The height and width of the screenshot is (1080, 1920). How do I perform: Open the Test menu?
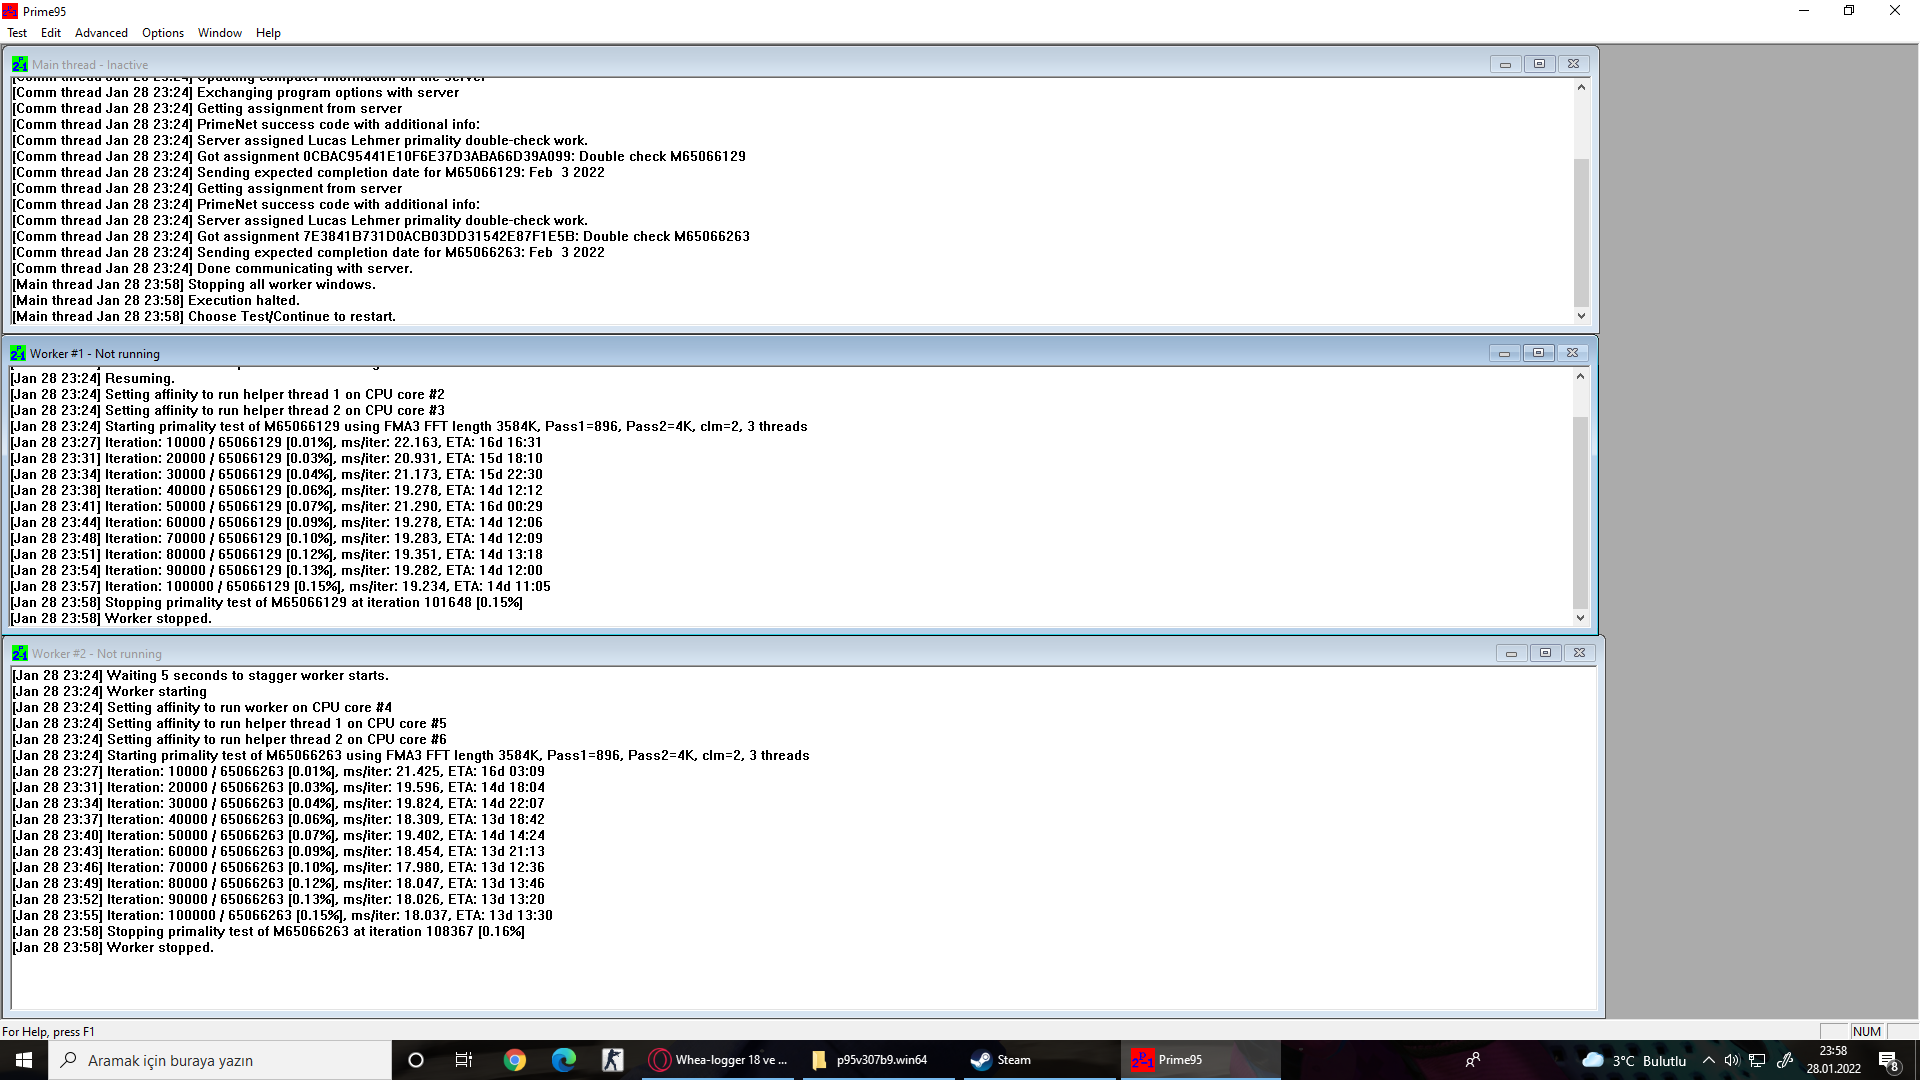(x=17, y=33)
